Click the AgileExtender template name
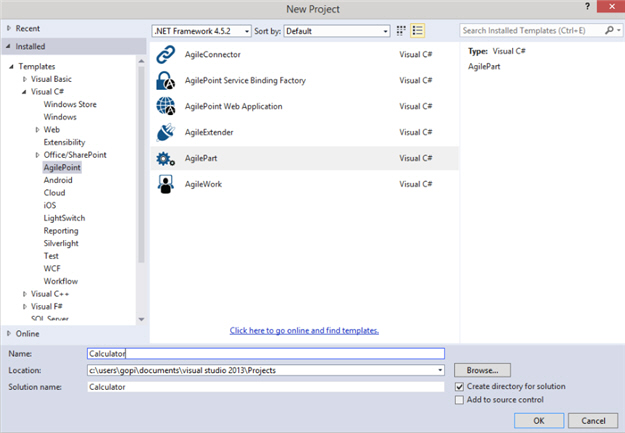 pyautogui.click(x=209, y=132)
